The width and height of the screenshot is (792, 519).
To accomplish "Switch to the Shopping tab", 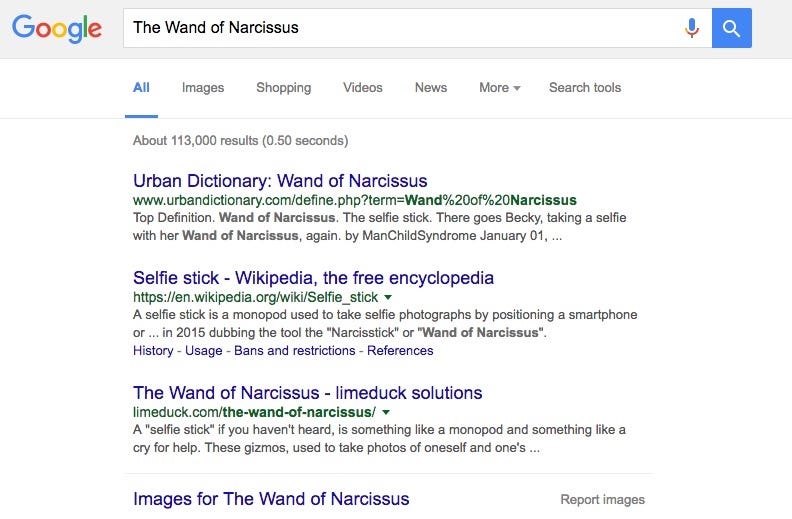I will pos(283,87).
